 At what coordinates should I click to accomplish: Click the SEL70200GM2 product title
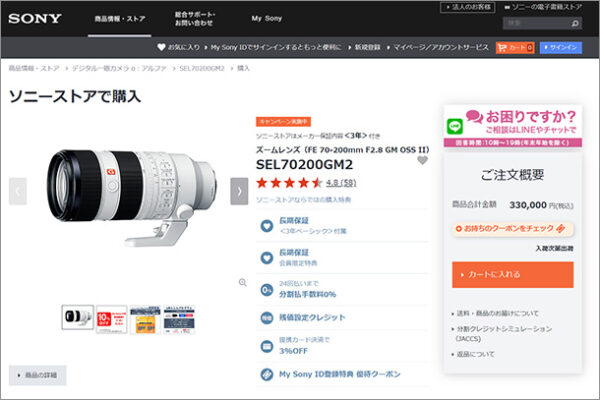(305, 165)
